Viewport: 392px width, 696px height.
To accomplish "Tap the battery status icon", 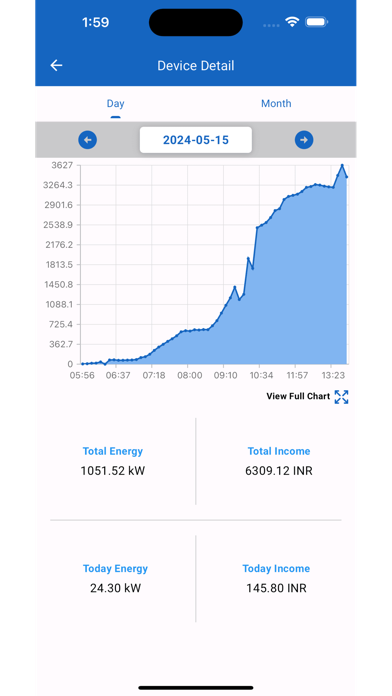I will tap(317, 22).
